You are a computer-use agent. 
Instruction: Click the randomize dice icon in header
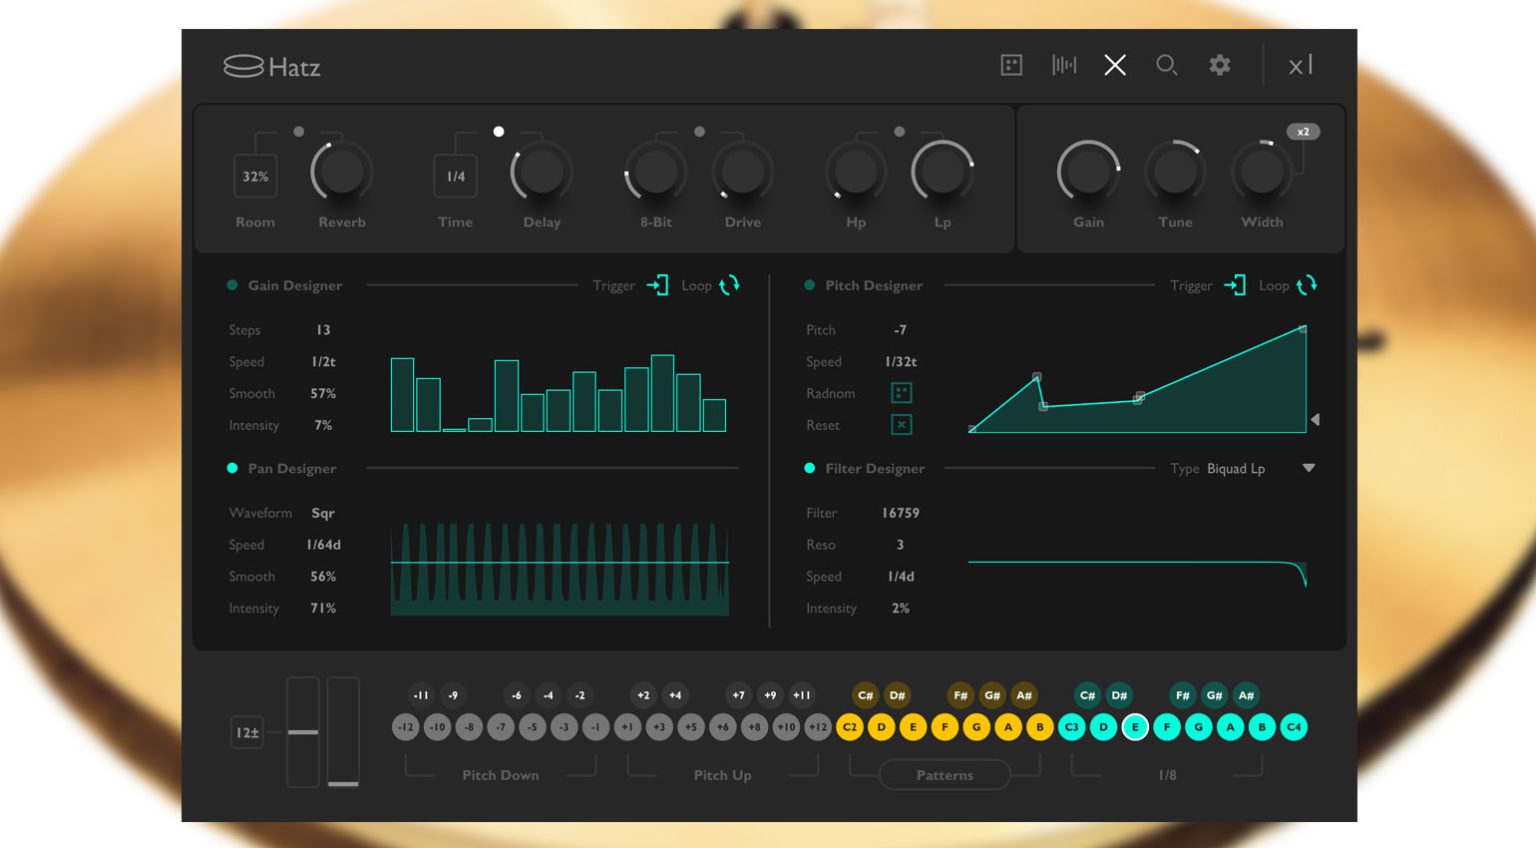[x=1011, y=65]
